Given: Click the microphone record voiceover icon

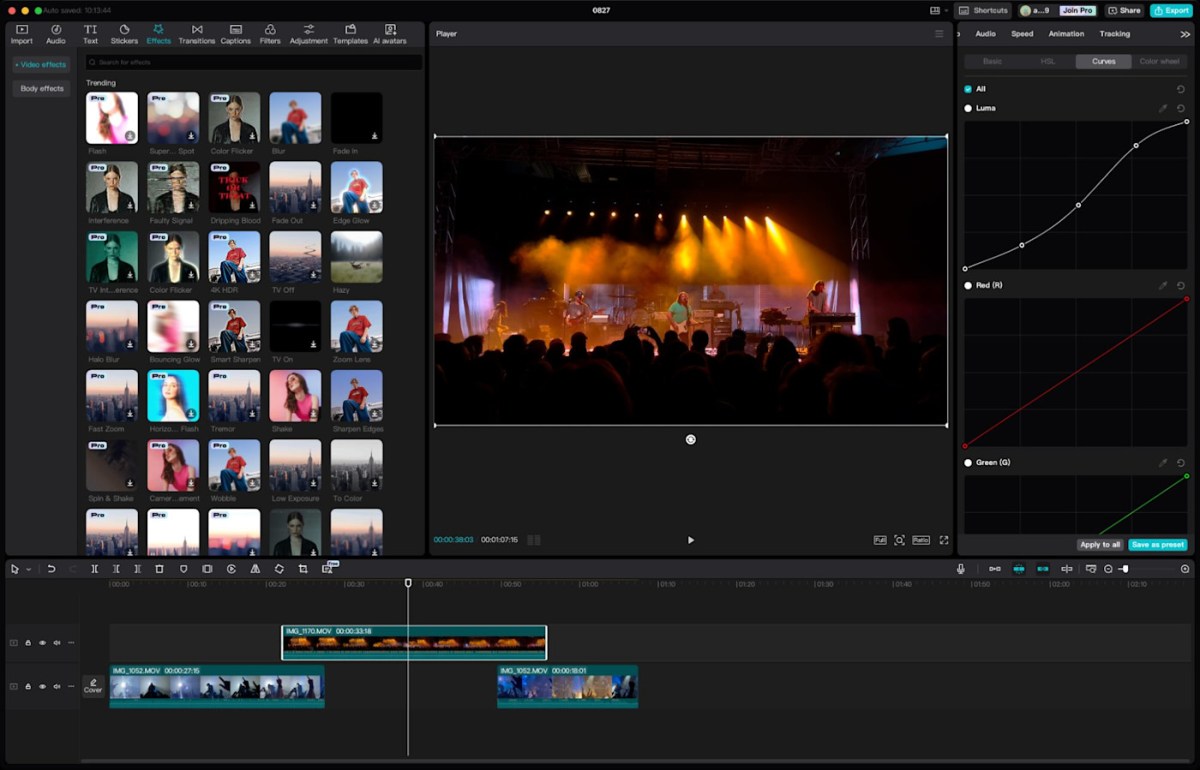Looking at the screenshot, I should pyautogui.click(x=960, y=569).
